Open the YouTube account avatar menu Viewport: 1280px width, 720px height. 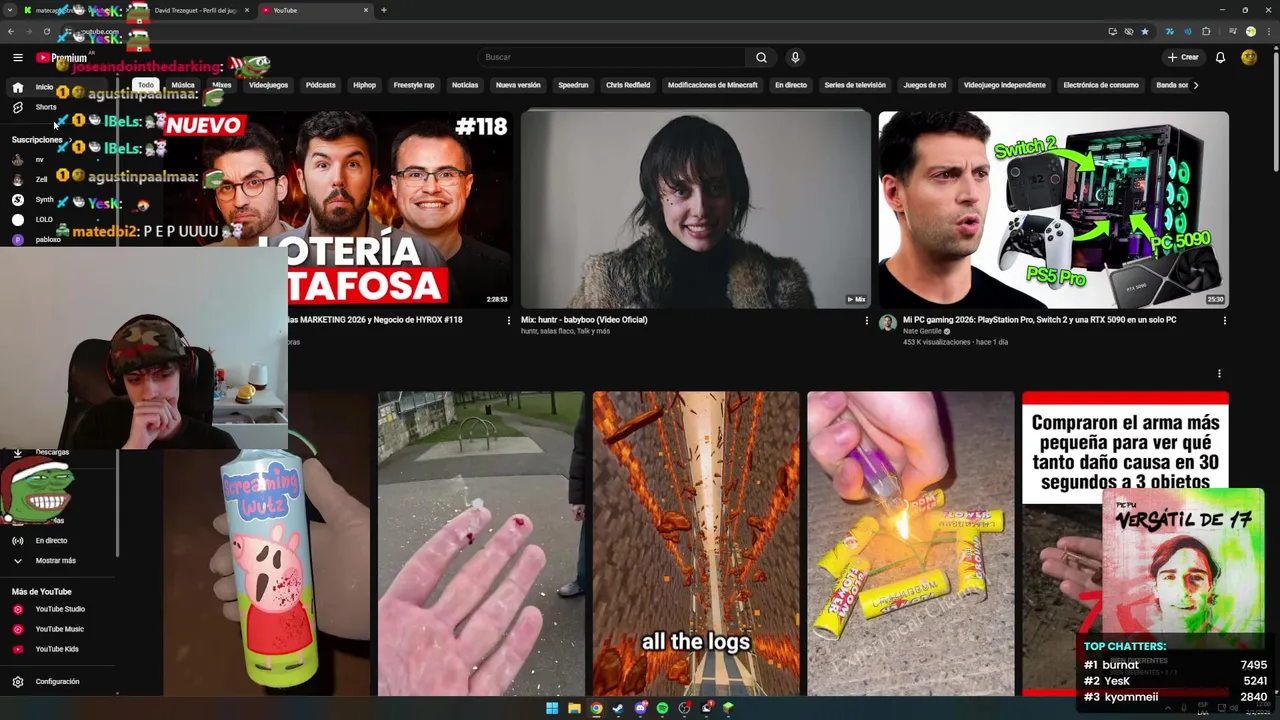coord(1249,57)
